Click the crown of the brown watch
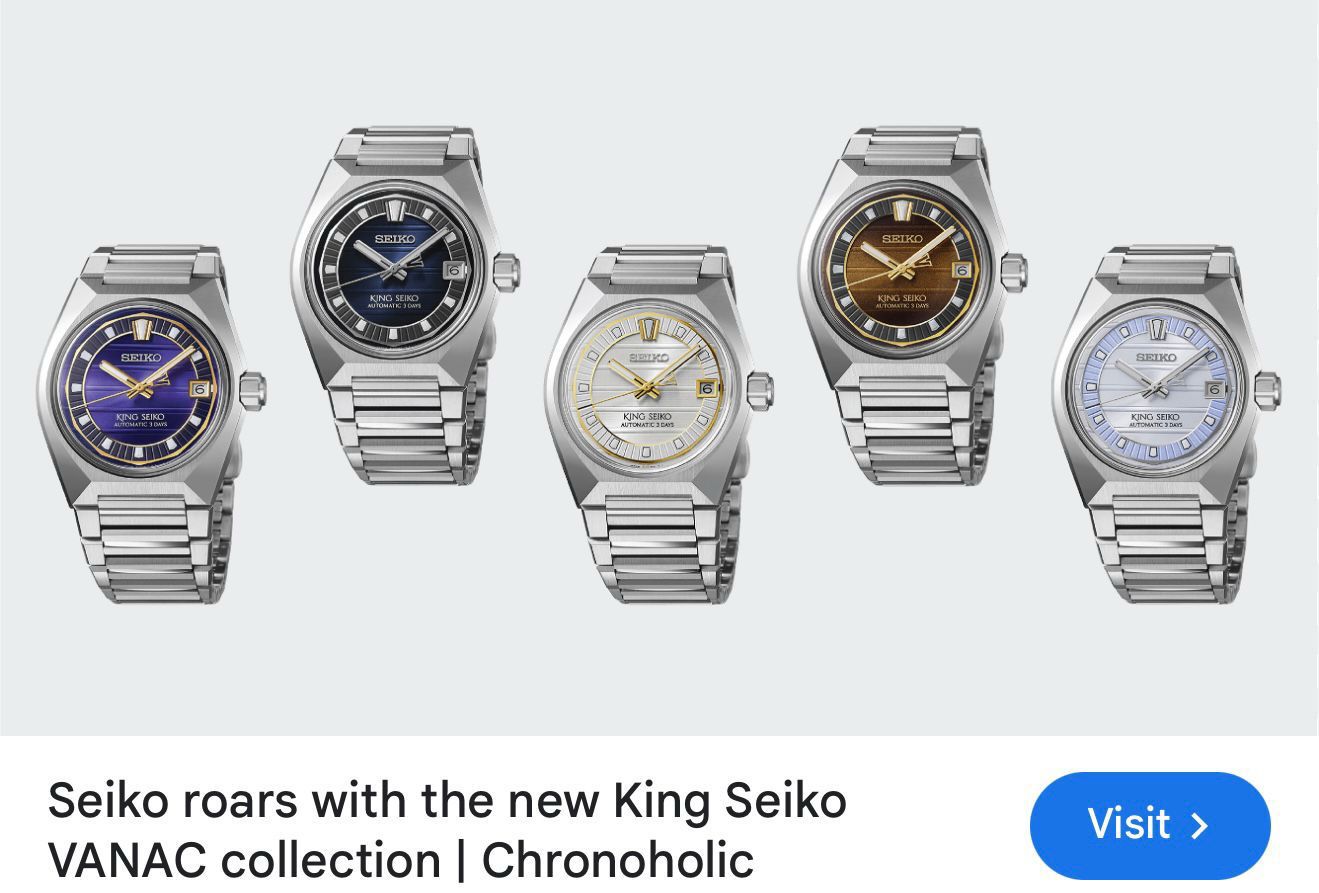1319x893 pixels. coord(1014,271)
